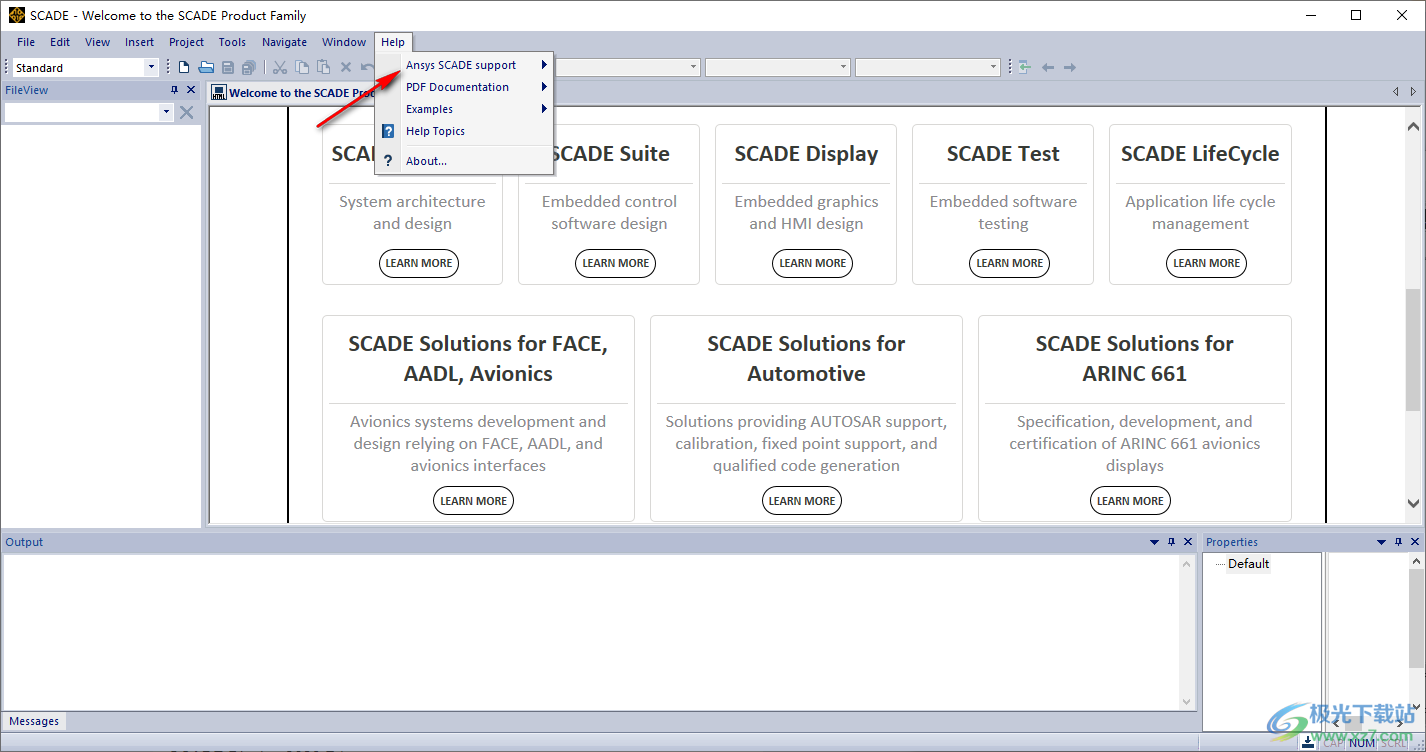Screen dimensions: 1426x752
Task: Click LEARN MORE under SCADE Test
Action: click(1009, 263)
